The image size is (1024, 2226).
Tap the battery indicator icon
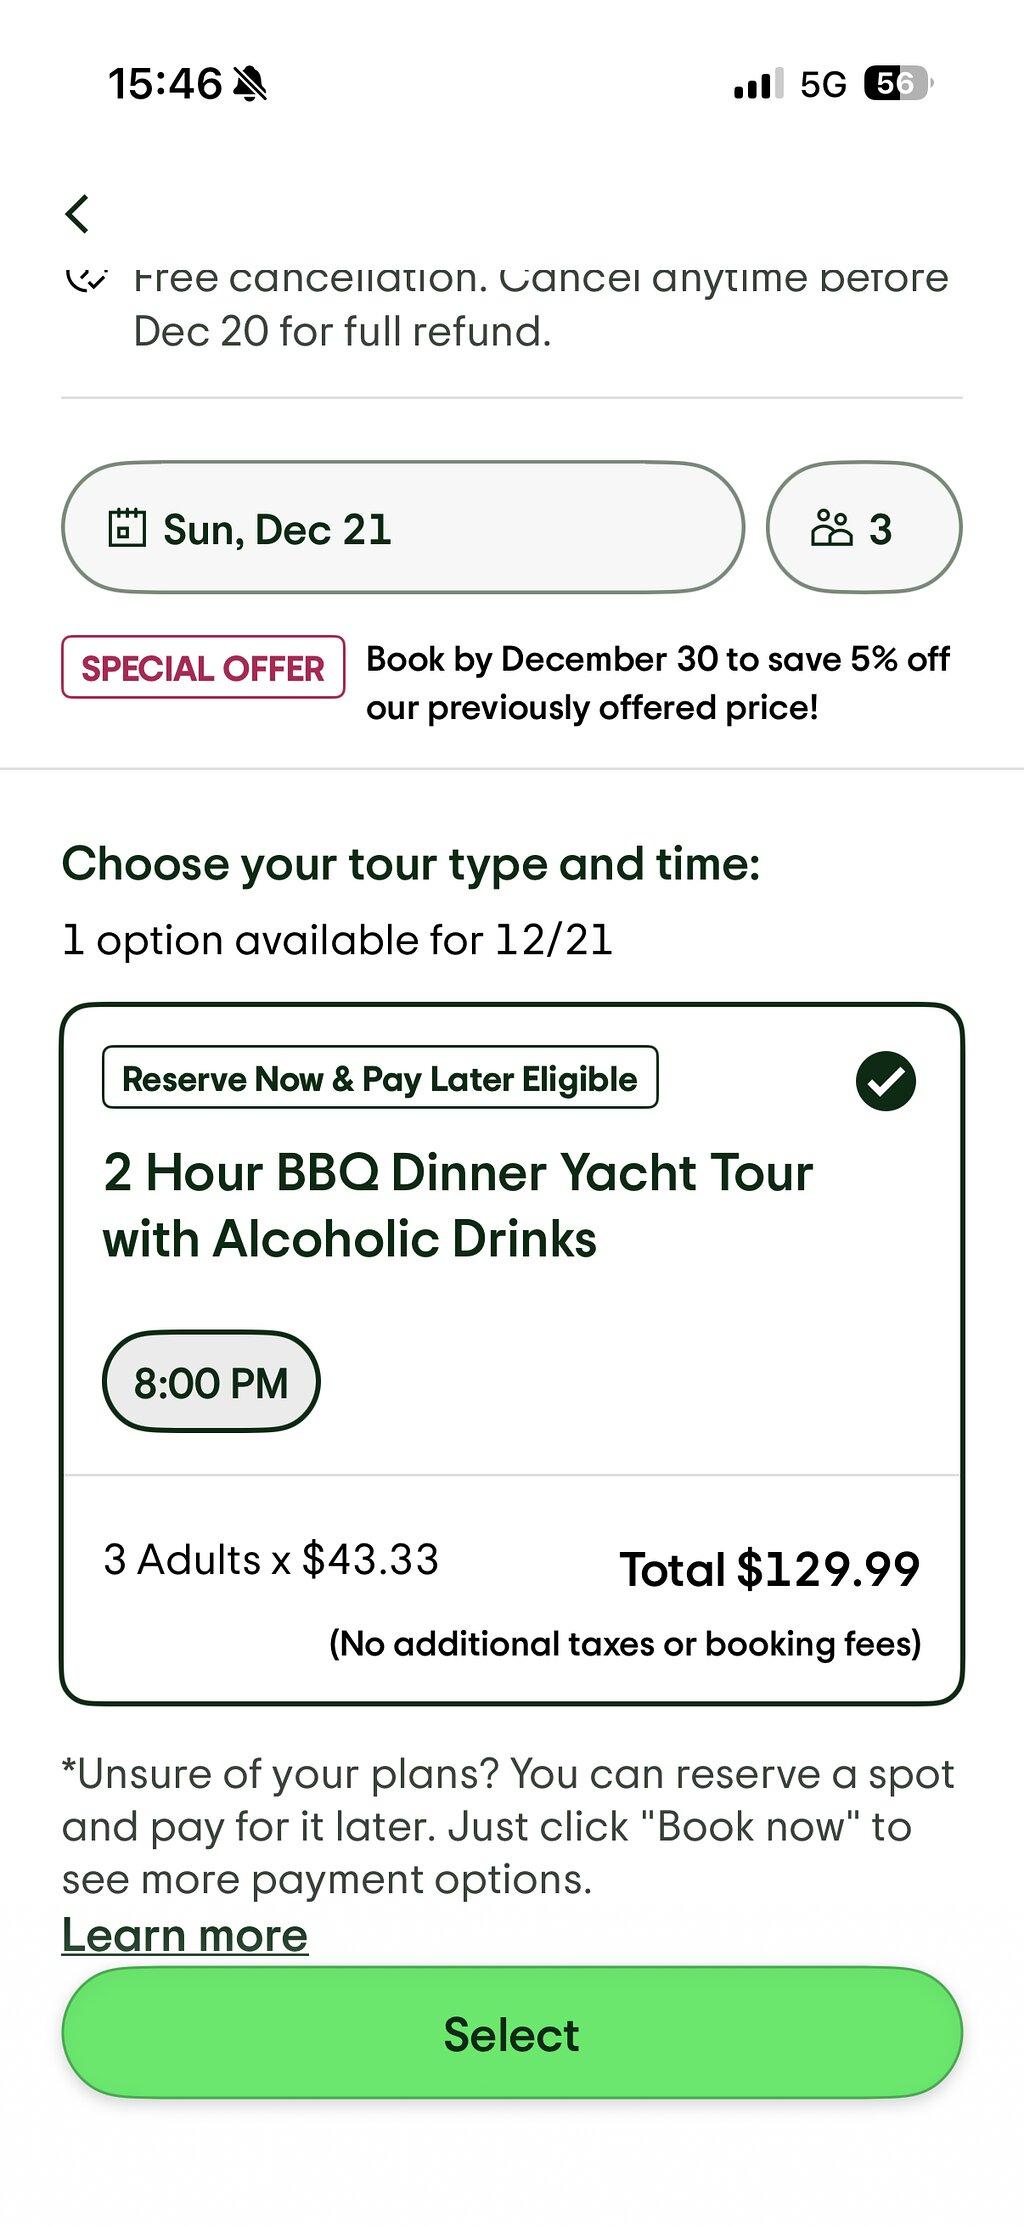click(899, 83)
